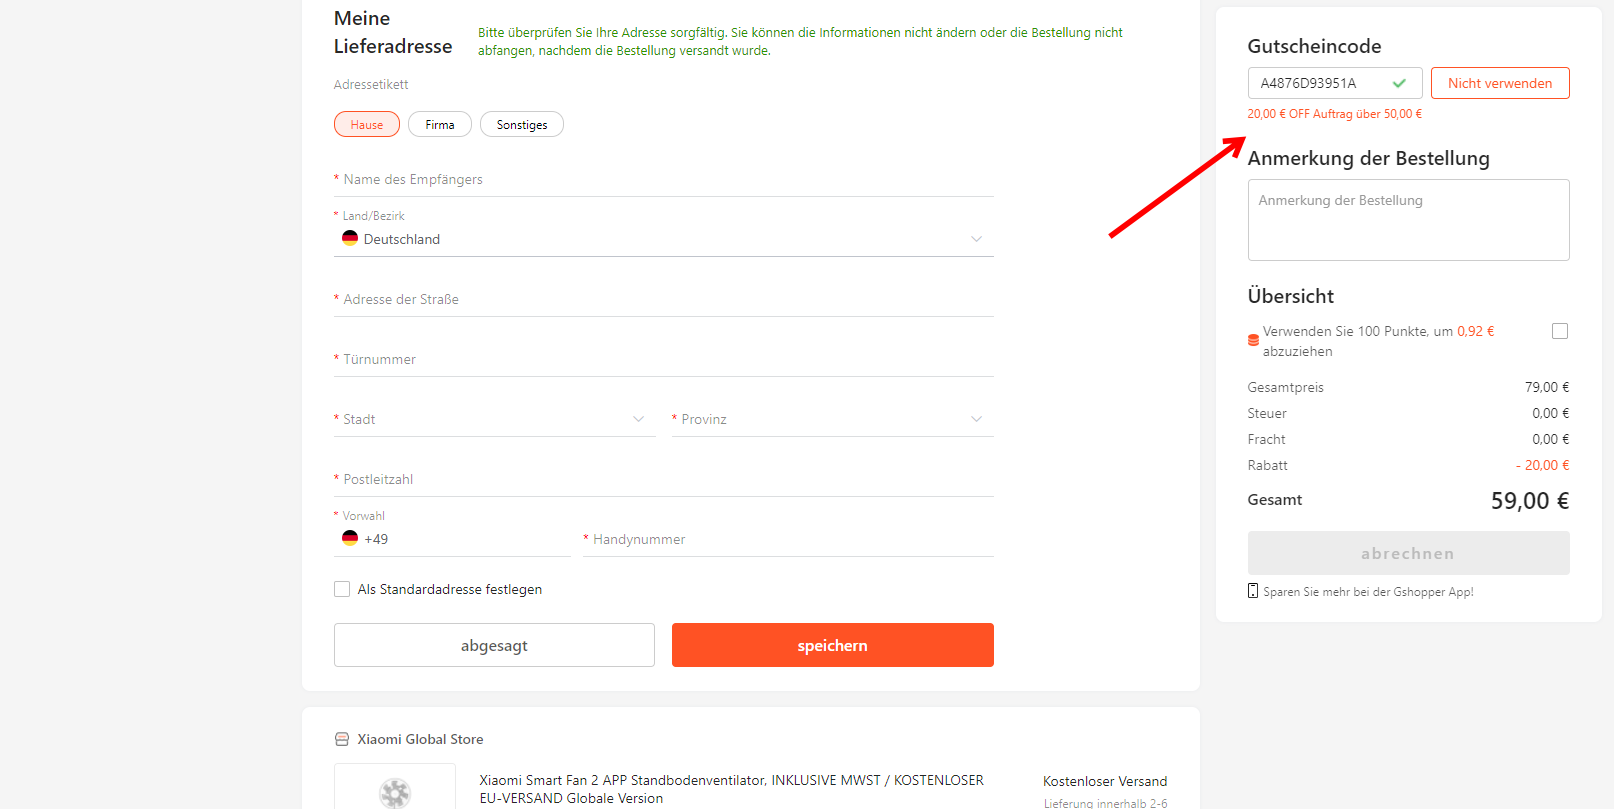The image size is (1614, 809).
Task: Click the German flag icon beside Deutschland
Action: (350, 238)
